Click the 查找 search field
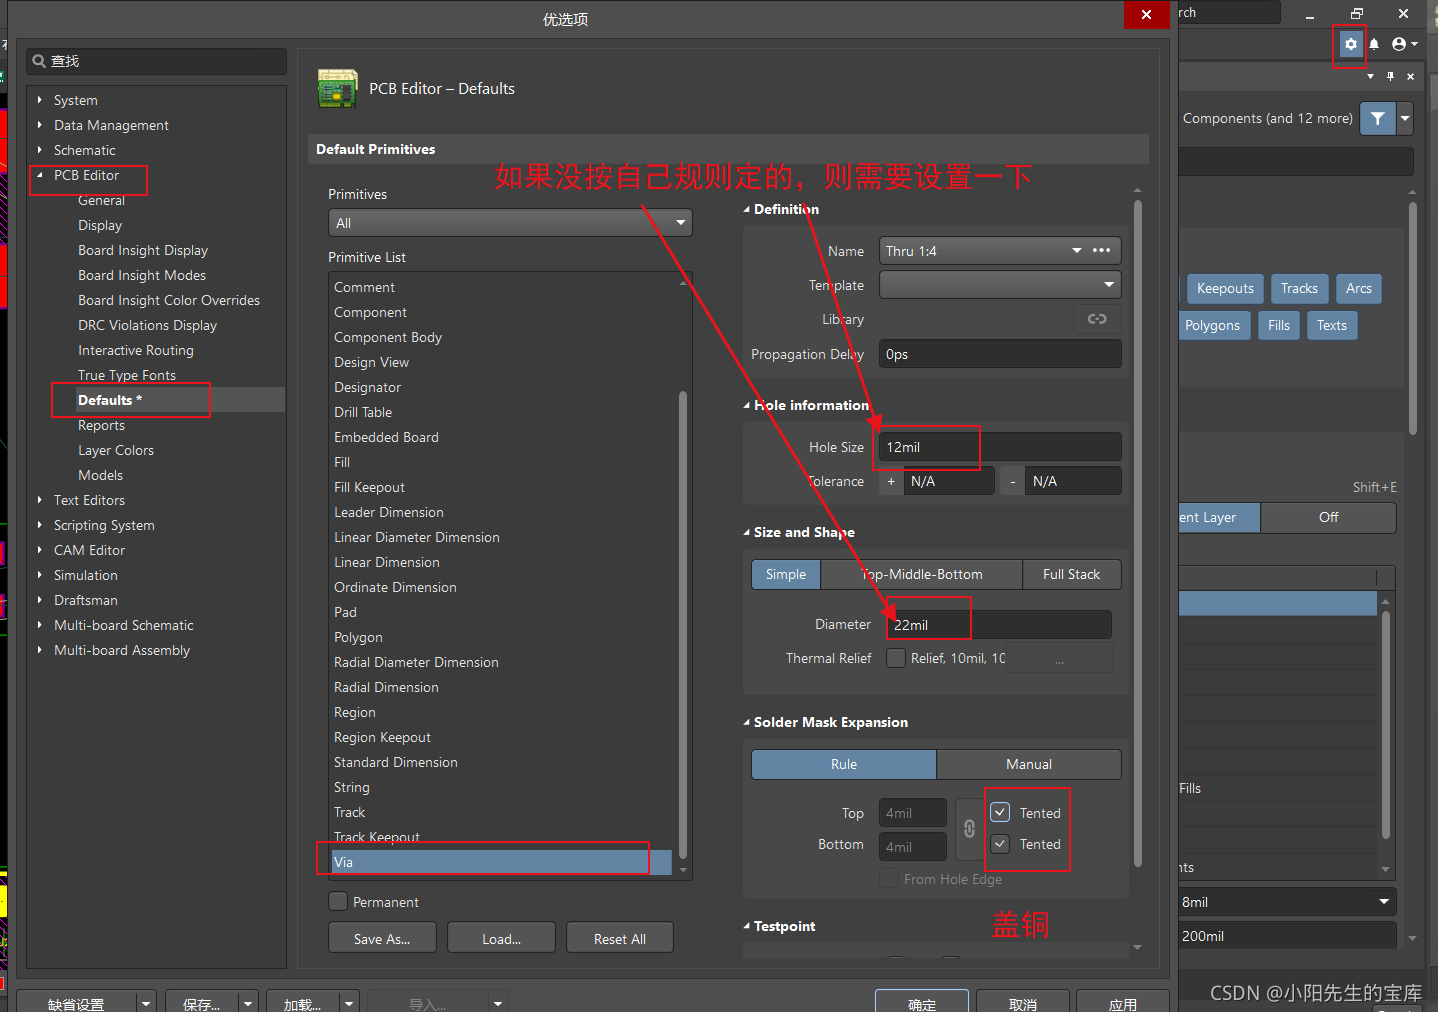The width and height of the screenshot is (1438, 1012). [157, 61]
